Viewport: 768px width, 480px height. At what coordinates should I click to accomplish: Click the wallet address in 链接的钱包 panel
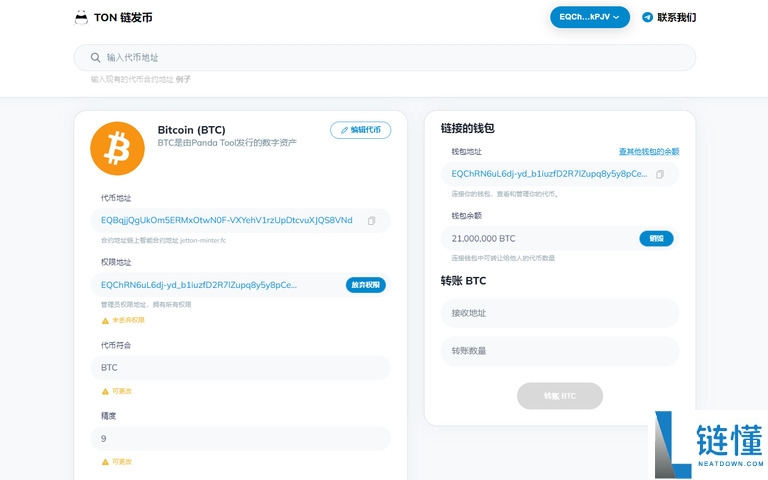click(x=549, y=174)
